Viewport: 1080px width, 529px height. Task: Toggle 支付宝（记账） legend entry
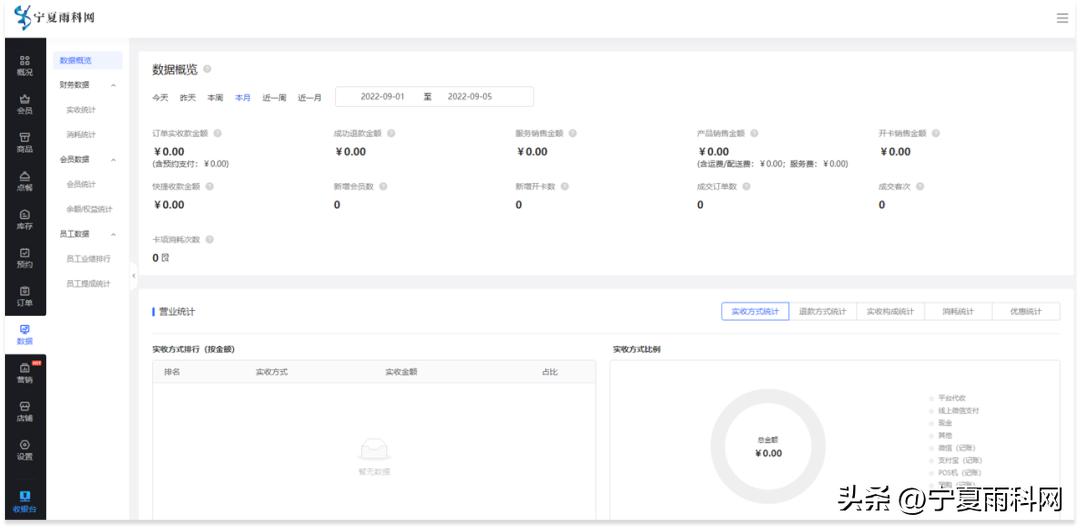pyautogui.click(x=955, y=460)
